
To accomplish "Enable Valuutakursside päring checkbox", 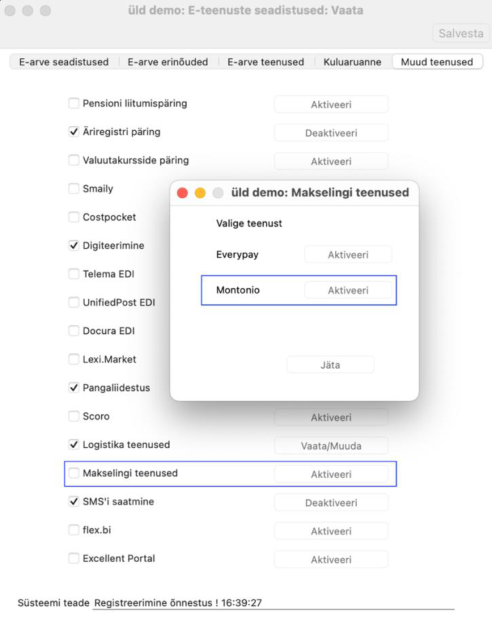I will click(x=73, y=160).
